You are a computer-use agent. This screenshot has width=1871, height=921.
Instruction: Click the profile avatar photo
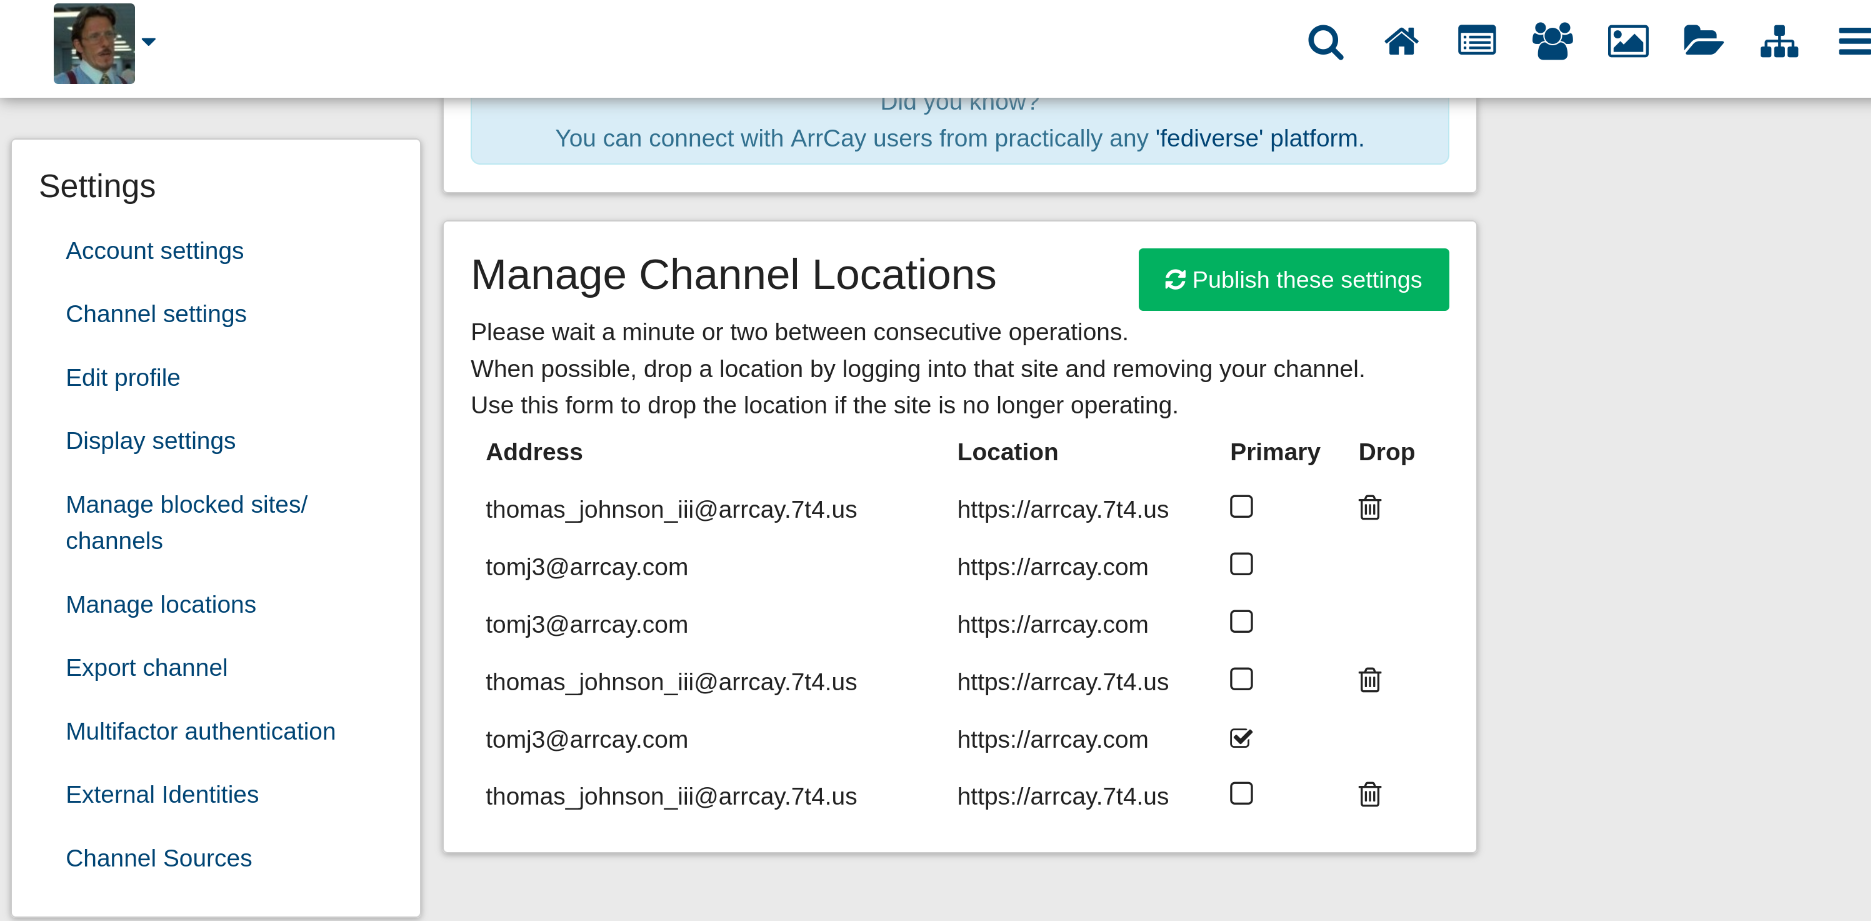[94, 43]
